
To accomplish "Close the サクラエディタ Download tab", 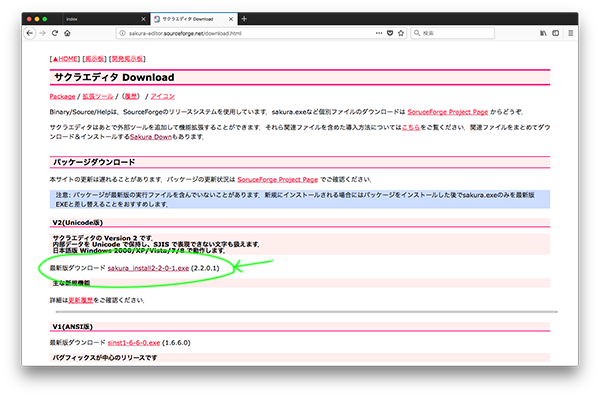I will [x=231, y=19].
